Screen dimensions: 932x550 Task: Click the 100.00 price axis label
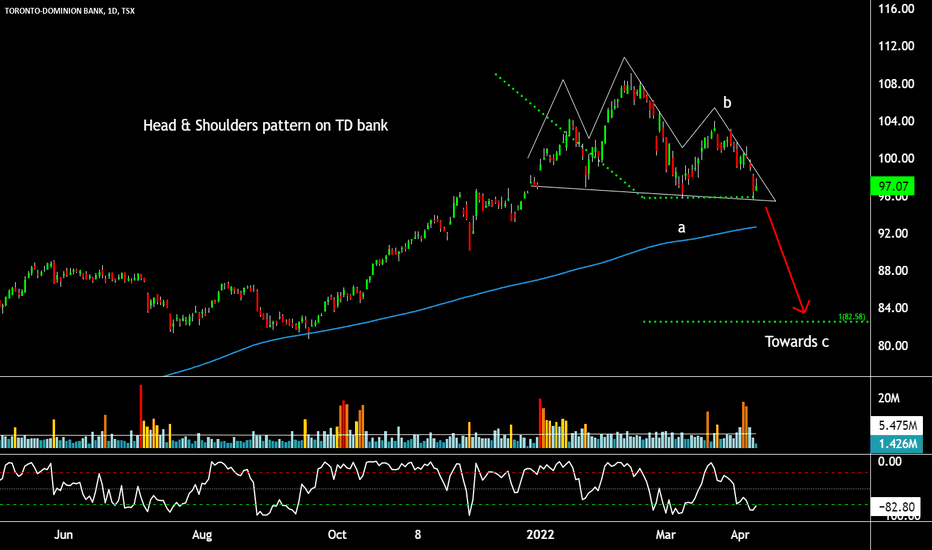click(896, 158)
